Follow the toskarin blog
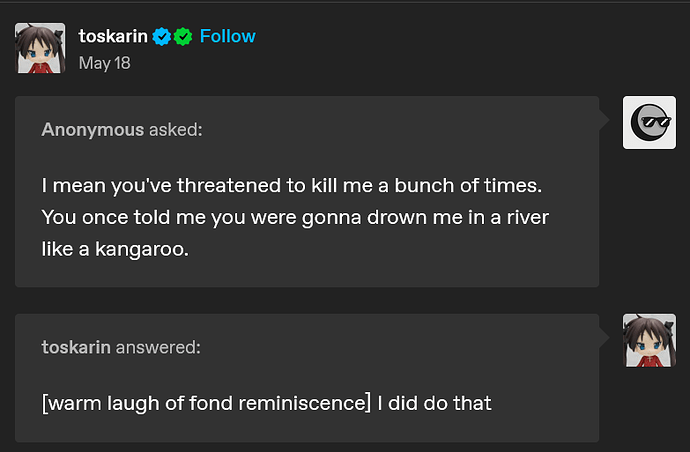 point(228,36)
